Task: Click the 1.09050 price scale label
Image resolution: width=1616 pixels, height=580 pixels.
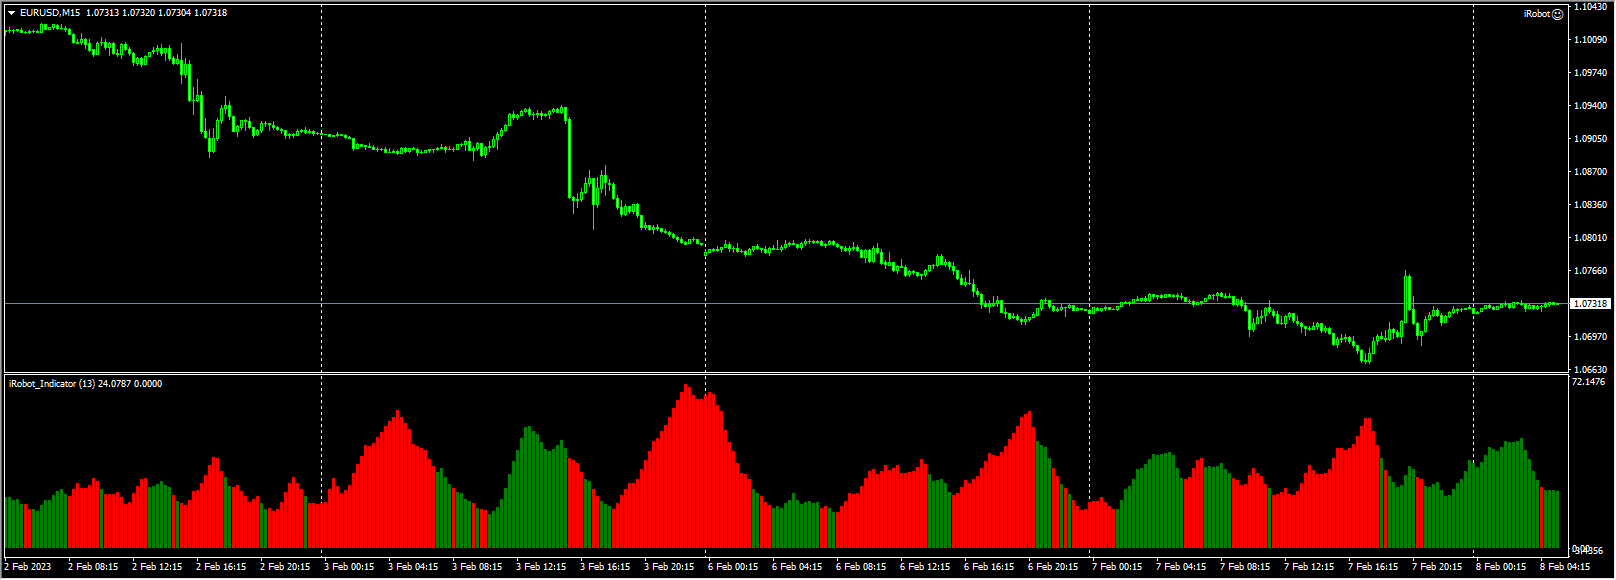Action: (x=1590, y=139)
